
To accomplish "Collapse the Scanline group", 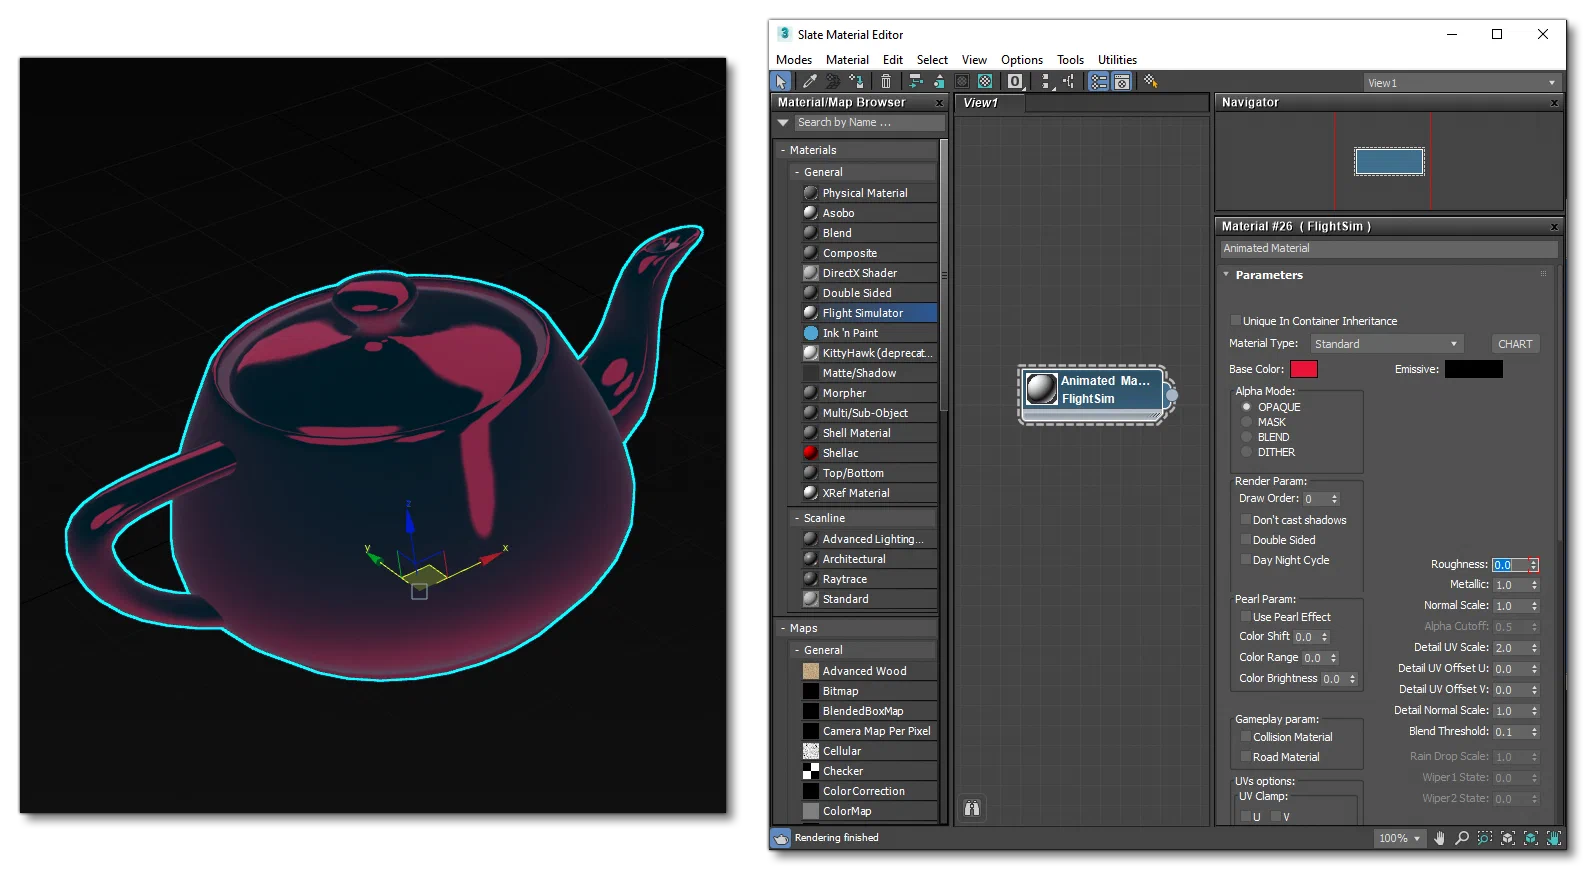I will tap(797, 518).
